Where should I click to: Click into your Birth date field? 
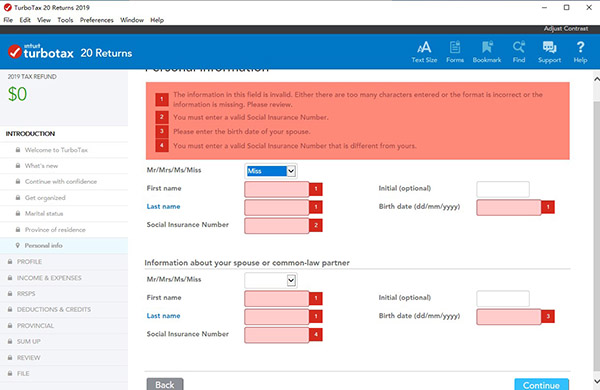[509, 207]
